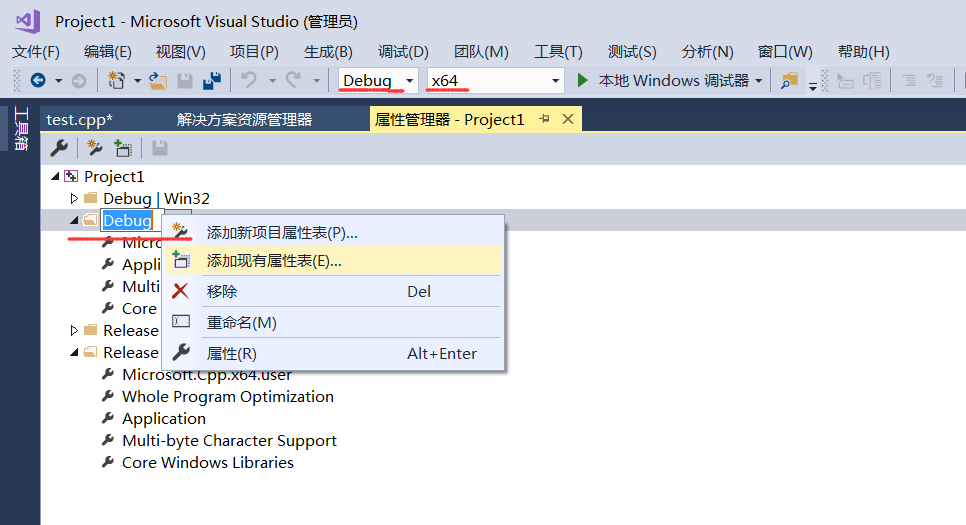The image size is (966, 525).
Task: Open the 分析(N) menu
Action: [707, 52]
